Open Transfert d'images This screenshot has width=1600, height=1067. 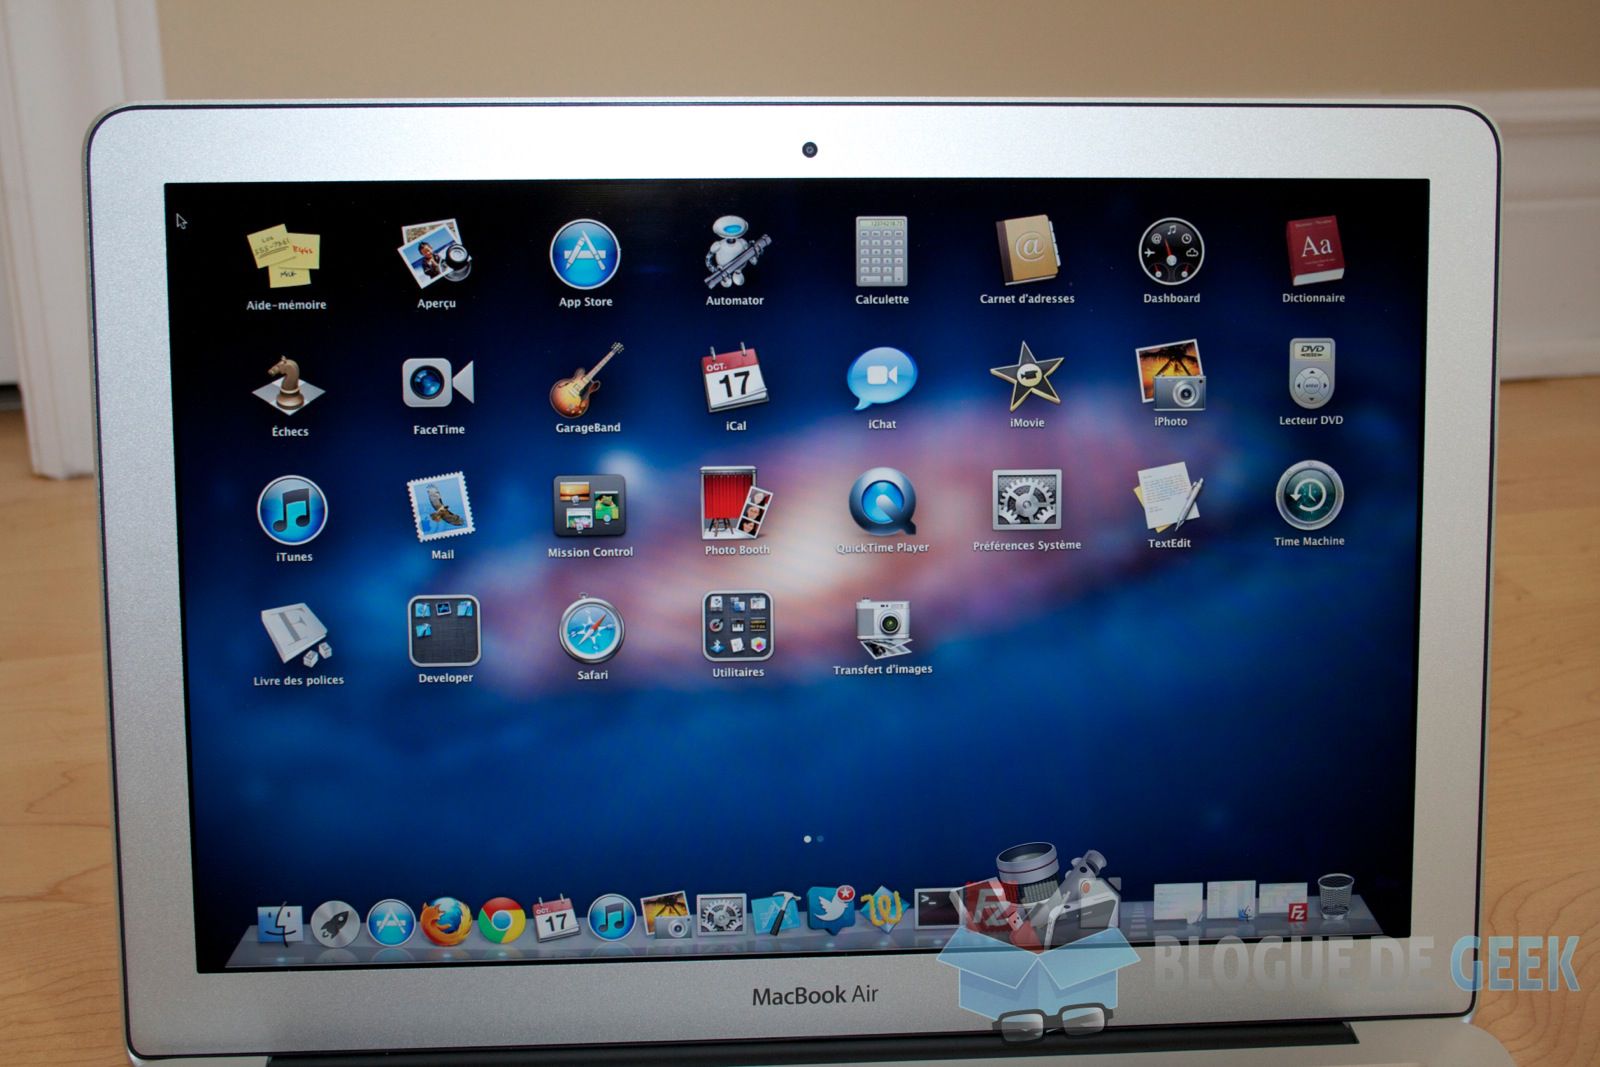tap(883, 629)
